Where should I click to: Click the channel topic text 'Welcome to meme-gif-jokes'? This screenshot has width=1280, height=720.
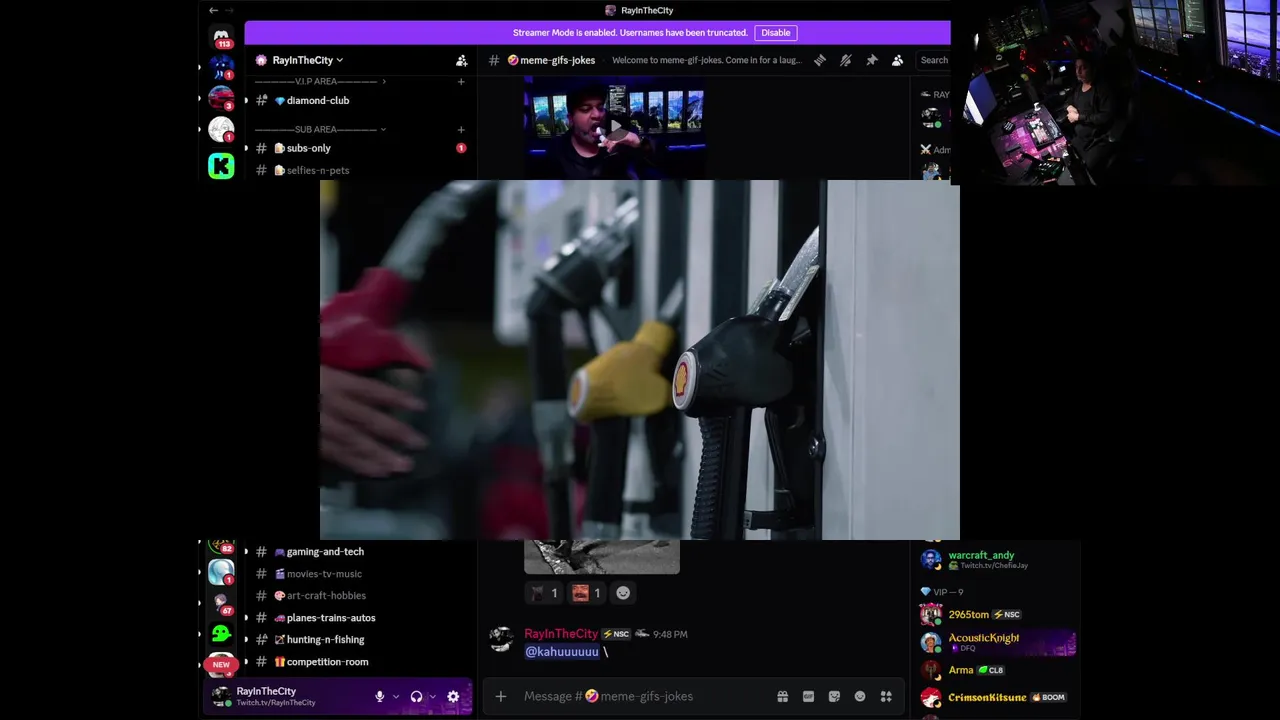pos(706,60)
